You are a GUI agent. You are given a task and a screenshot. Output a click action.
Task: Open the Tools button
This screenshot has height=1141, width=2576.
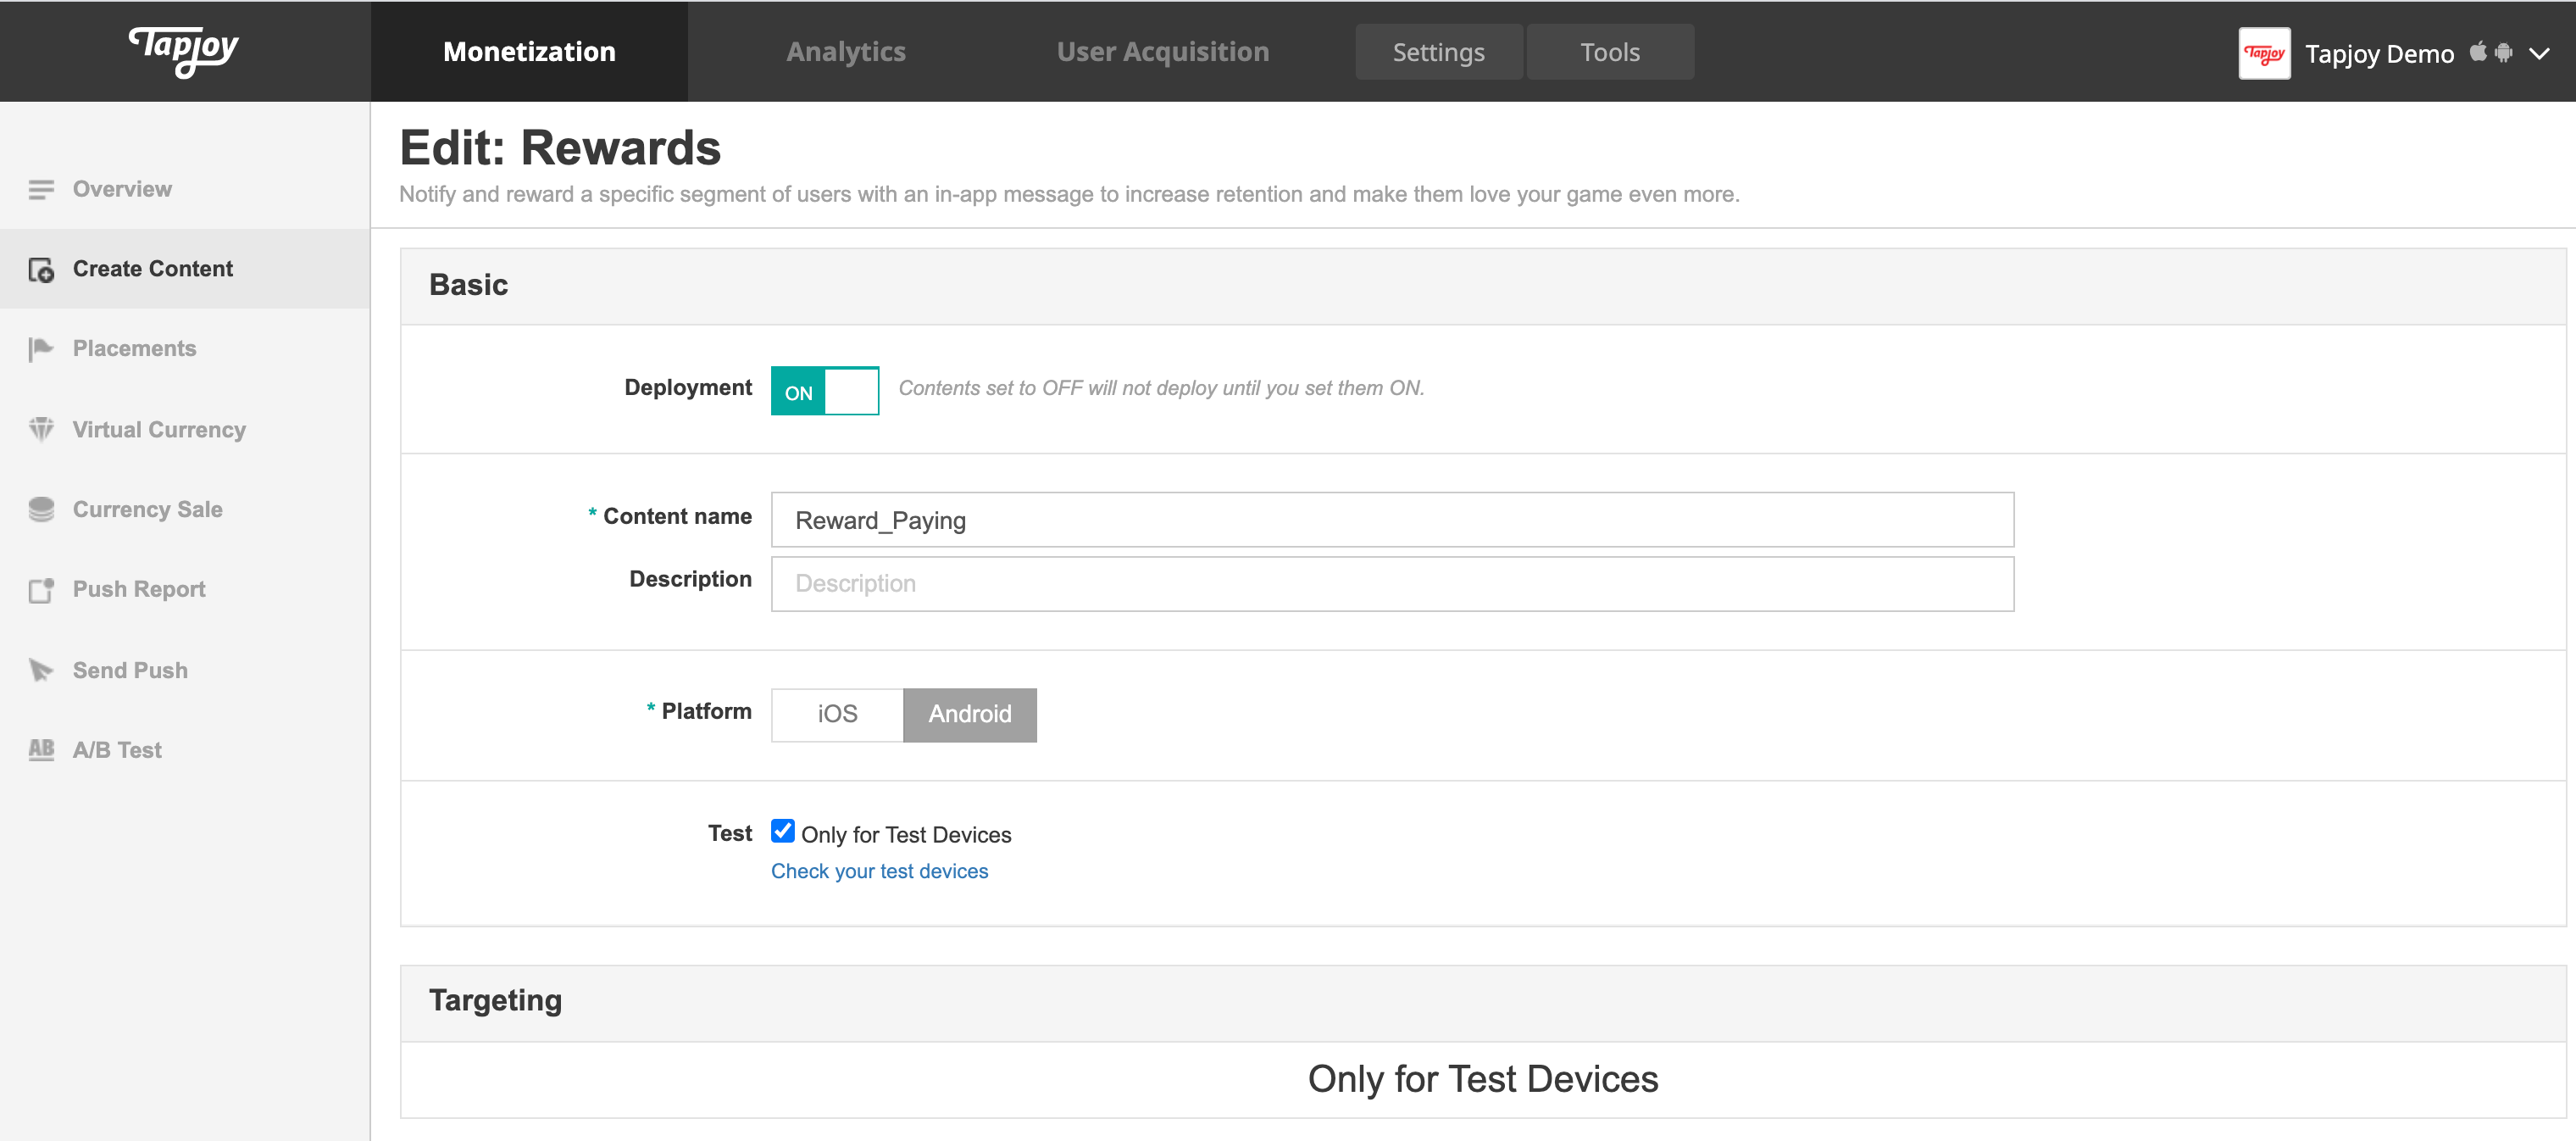(1609, 52)
